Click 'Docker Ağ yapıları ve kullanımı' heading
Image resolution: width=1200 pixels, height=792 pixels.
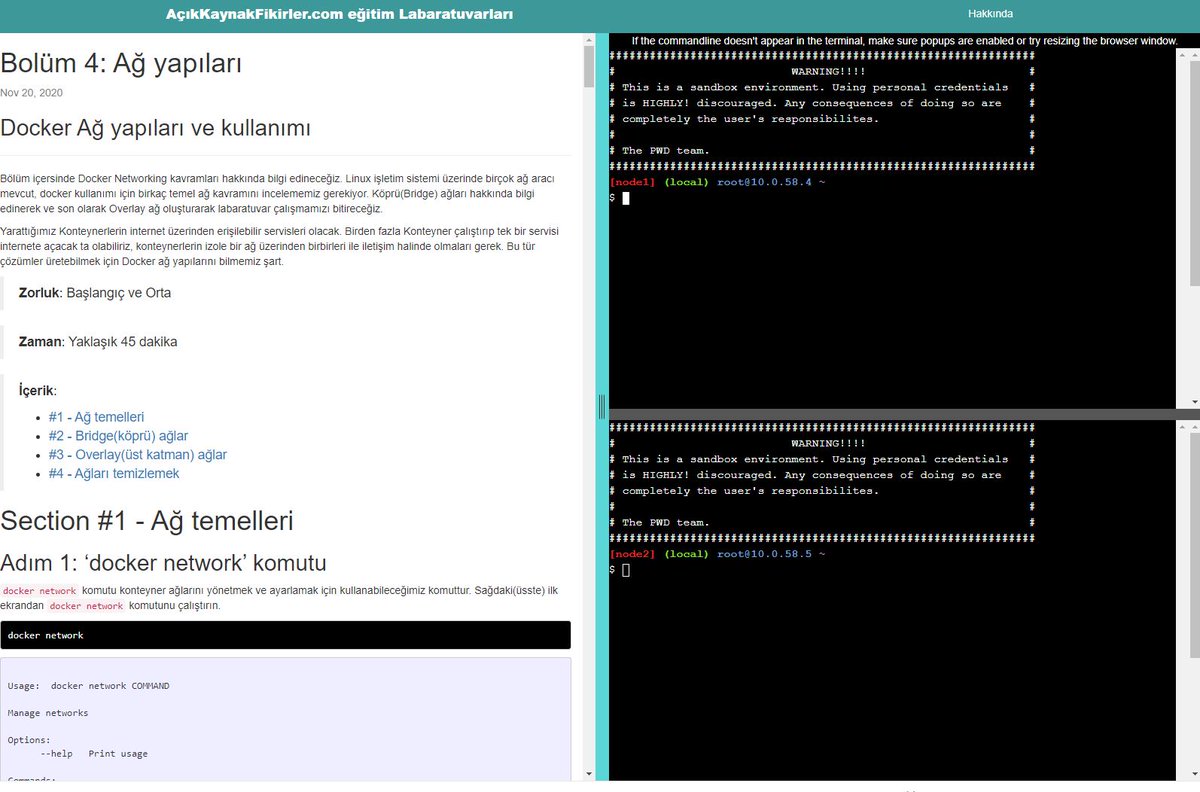[155, 128]
